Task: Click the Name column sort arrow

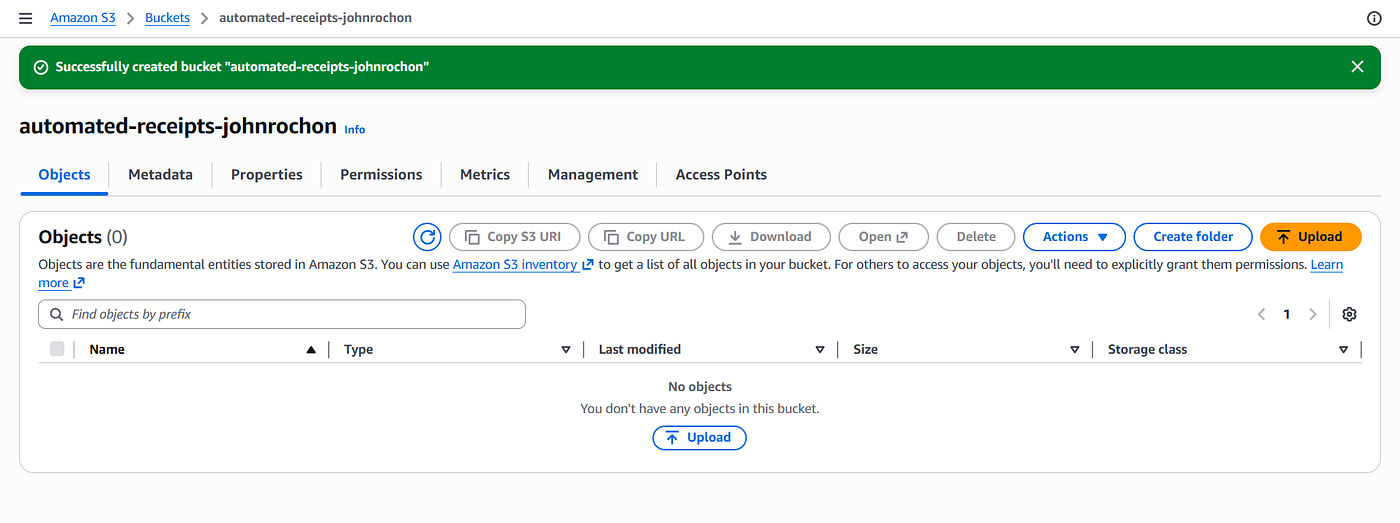Action: pos(311,350)
